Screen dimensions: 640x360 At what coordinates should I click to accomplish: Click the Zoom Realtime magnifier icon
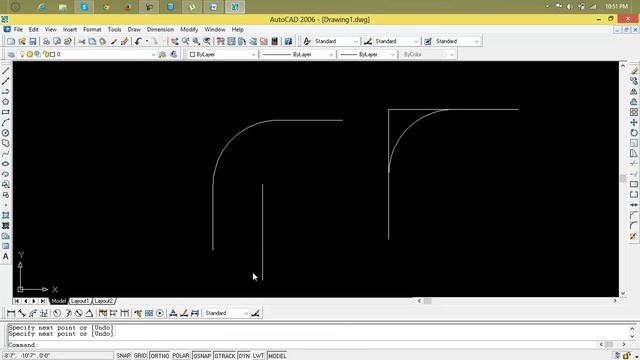(186, 41)
